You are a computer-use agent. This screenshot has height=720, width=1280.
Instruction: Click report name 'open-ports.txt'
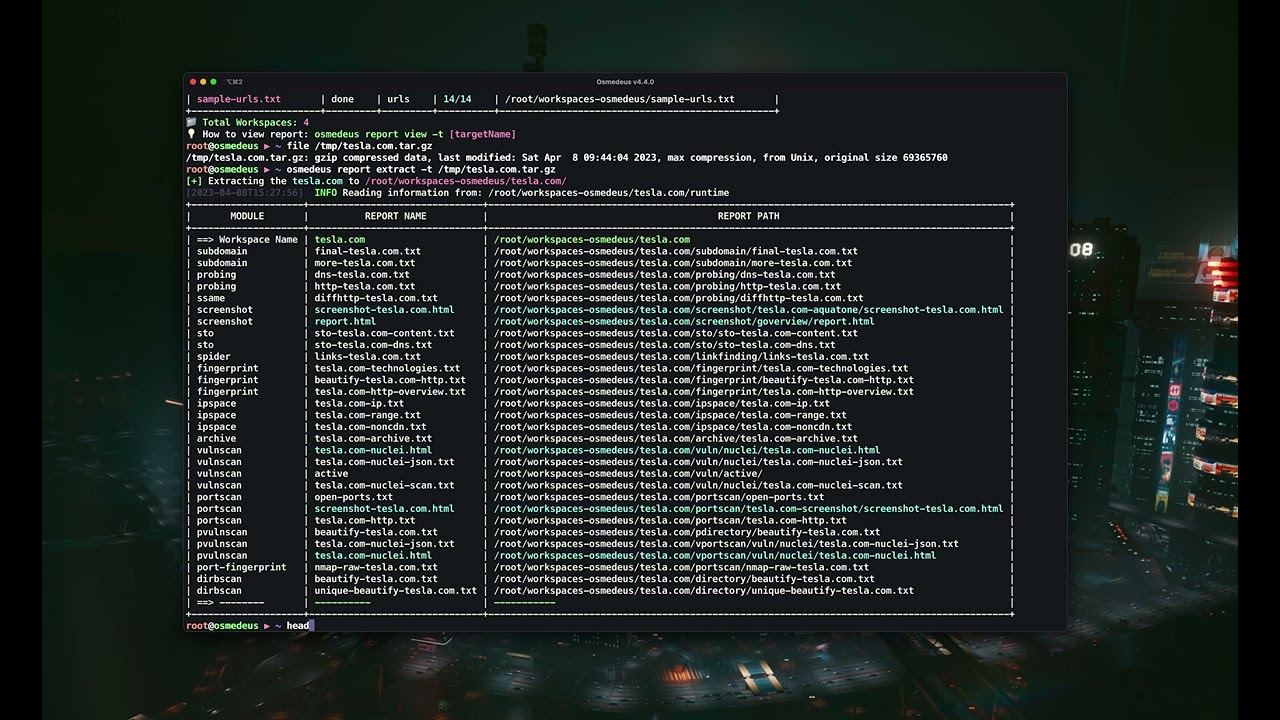pyautogui.click(x=354, y=497)
